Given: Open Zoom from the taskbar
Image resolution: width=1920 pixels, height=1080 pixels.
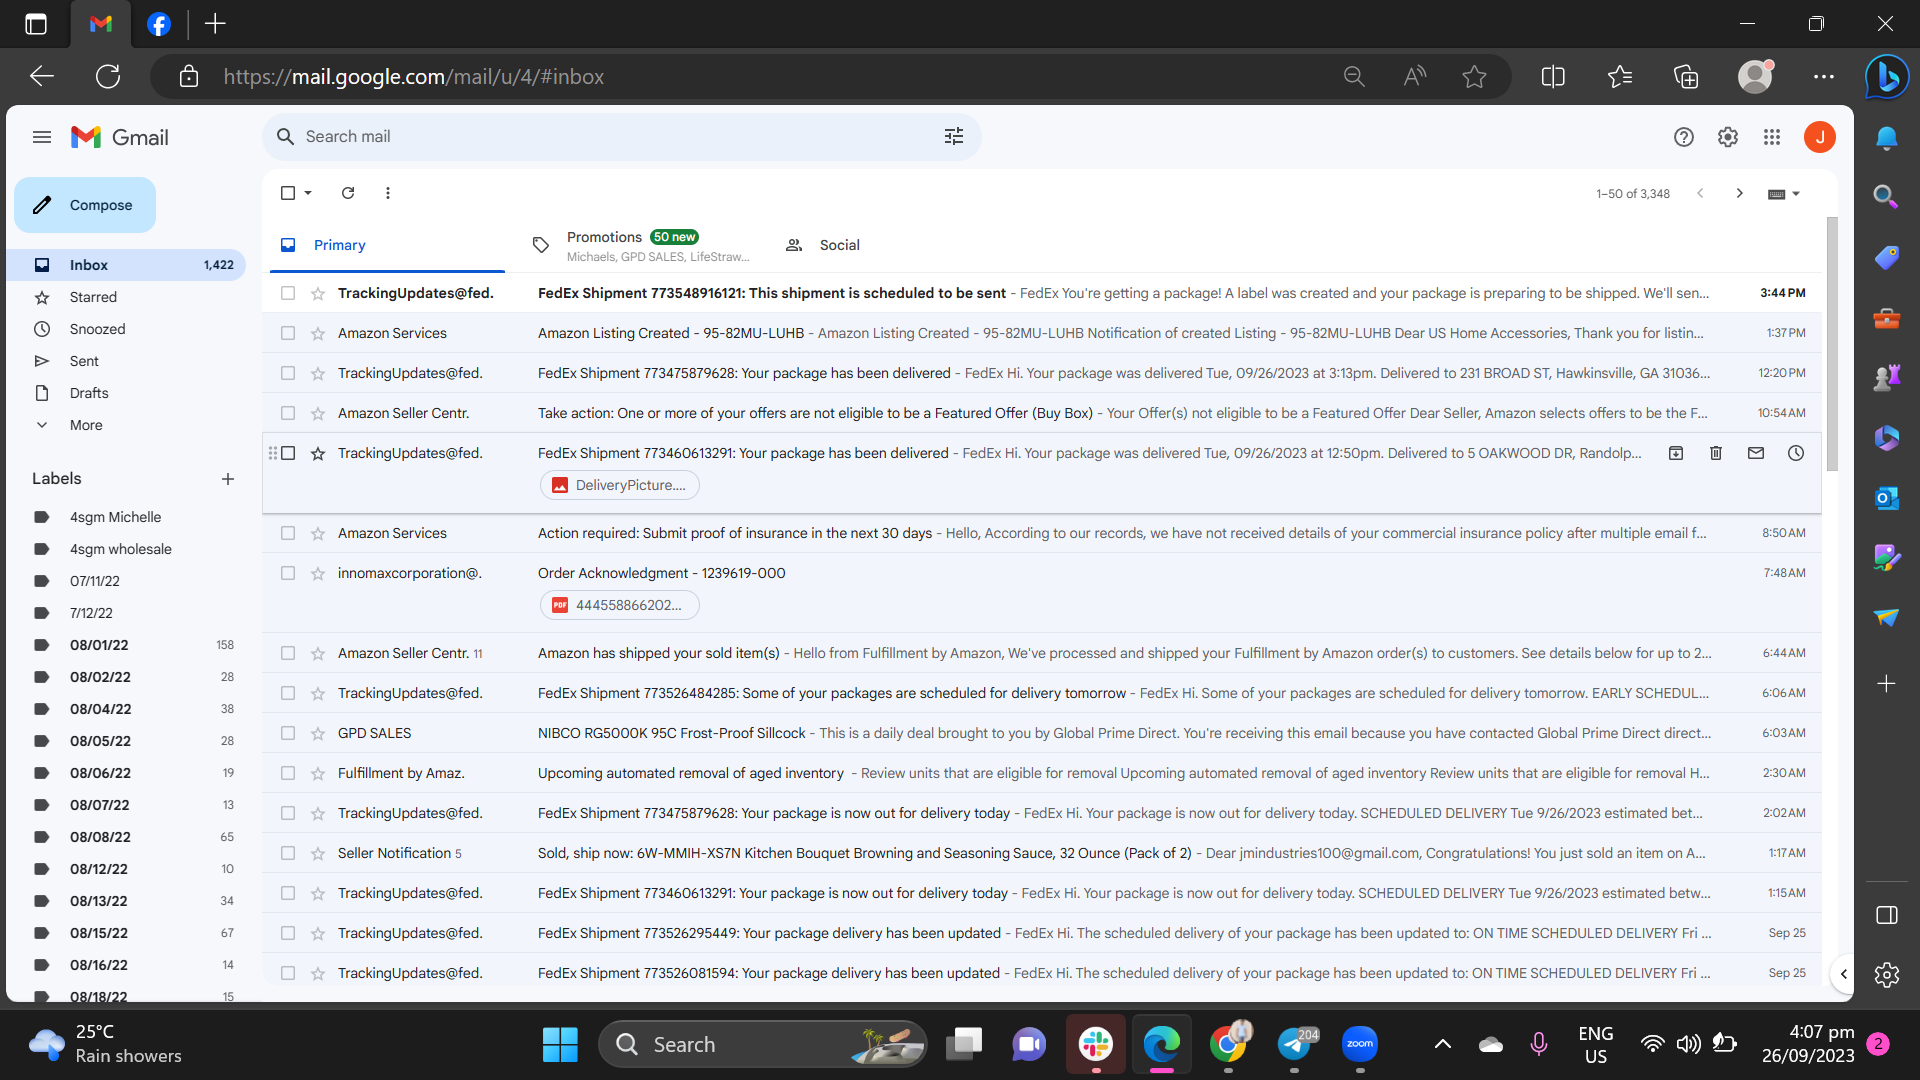Looking at the screenshot, I should pyautogui.click(x=1360, y=1045).
